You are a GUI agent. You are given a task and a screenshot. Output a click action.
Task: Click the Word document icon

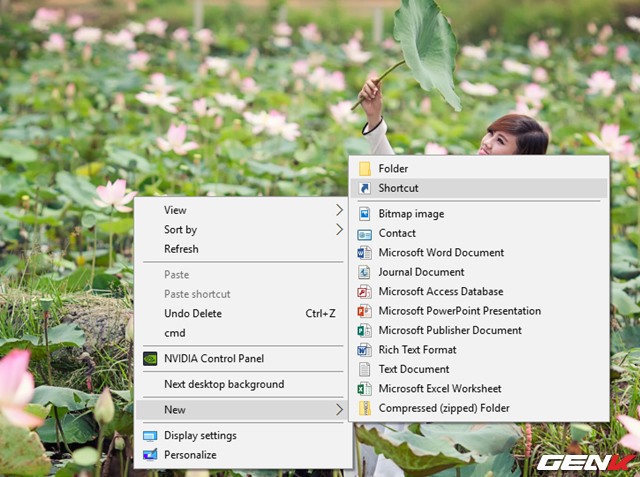coord(364,253)
